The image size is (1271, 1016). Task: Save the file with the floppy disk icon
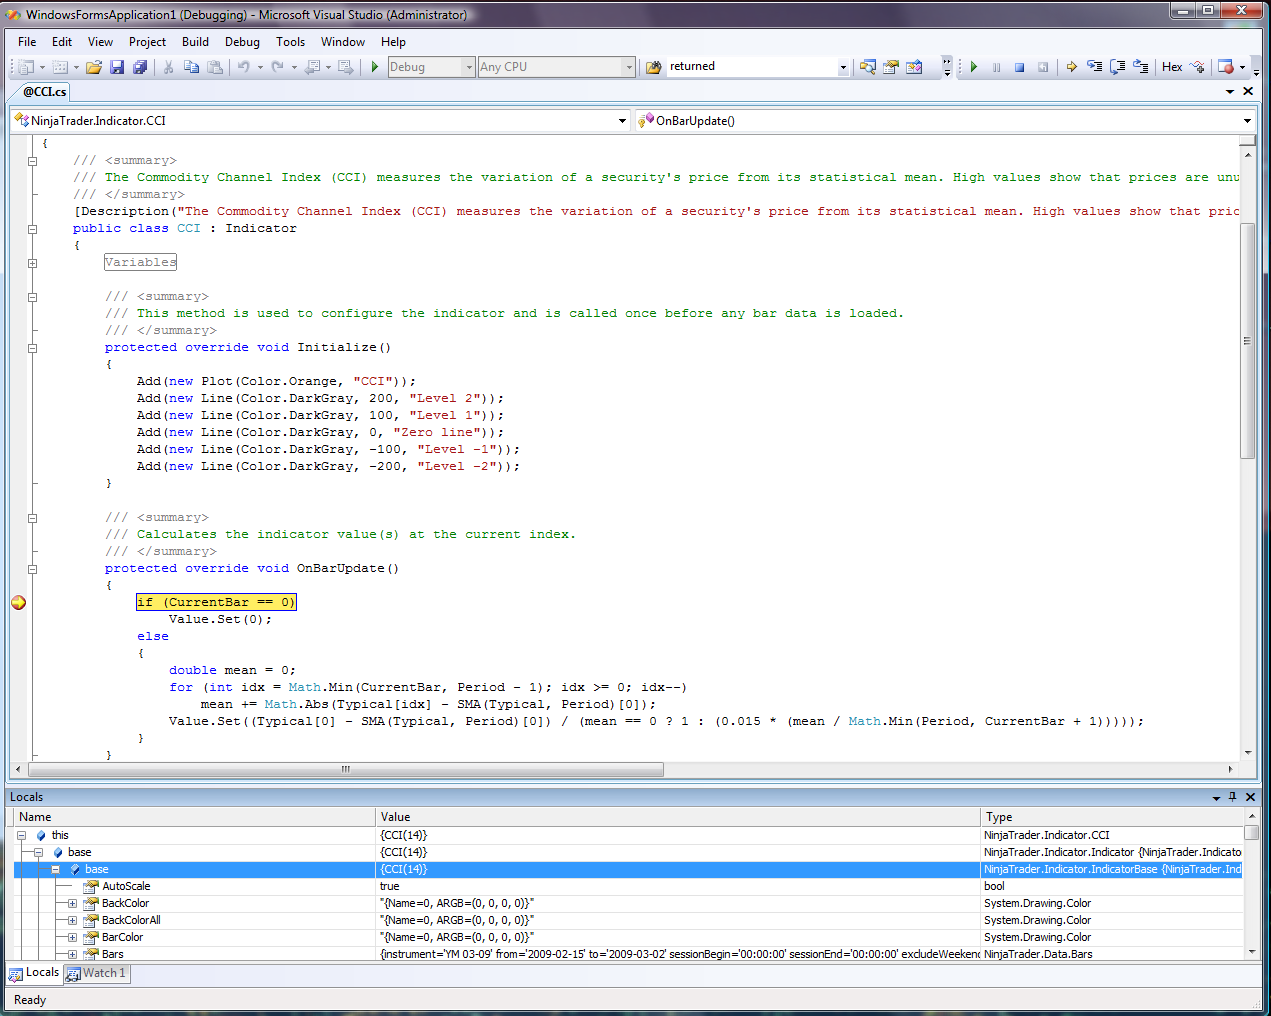coord(117,67)
